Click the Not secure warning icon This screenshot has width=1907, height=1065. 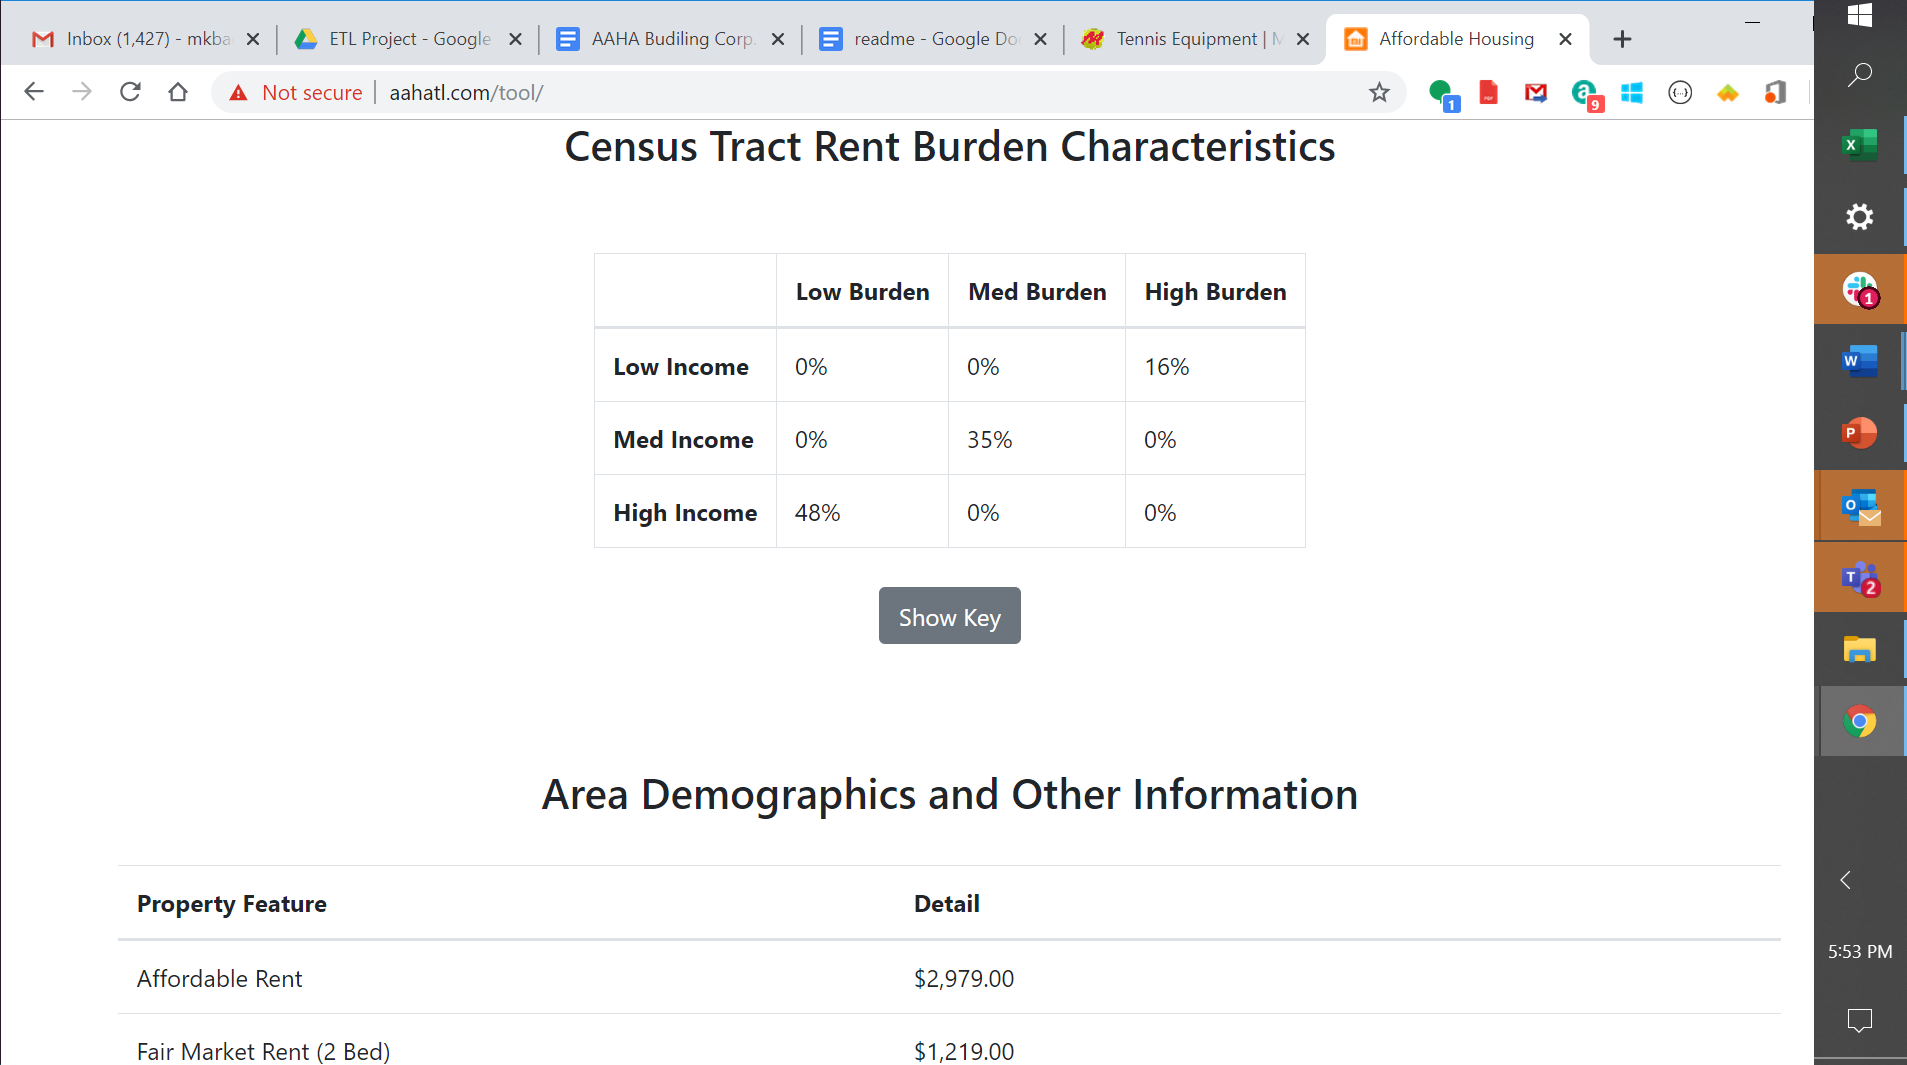tap(238, 93)
